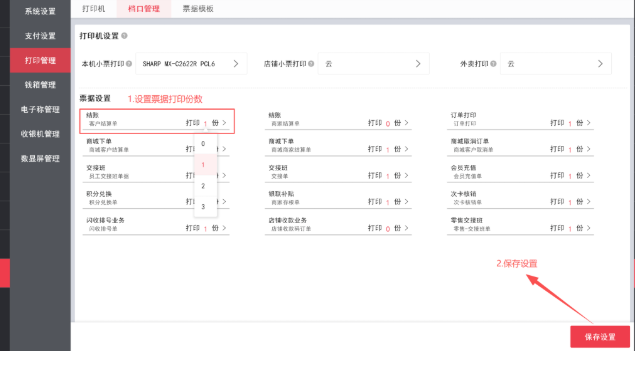The width and height of the screenshot is (641, 366).
Task: Open 本机小票打印 printer selection field
Action: pos(191,64)
